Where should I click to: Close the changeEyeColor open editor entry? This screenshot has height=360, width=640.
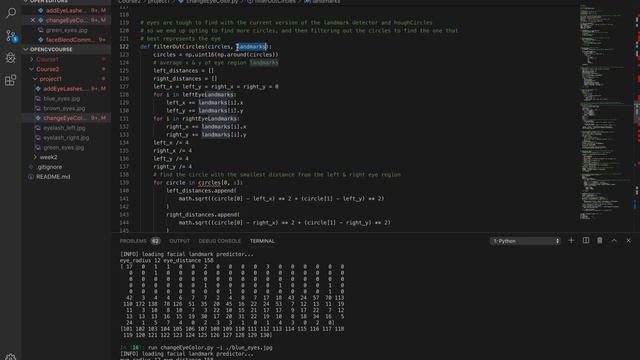point(33,20)
